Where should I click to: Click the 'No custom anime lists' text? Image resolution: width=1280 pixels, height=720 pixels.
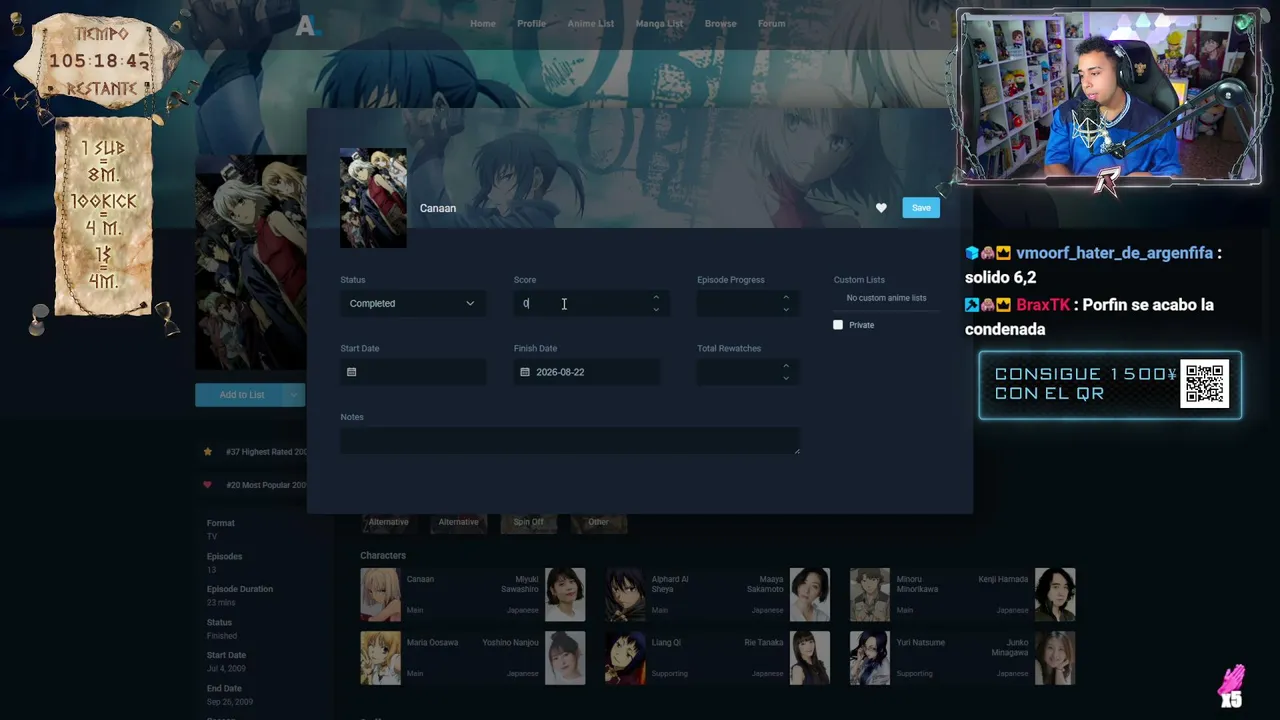[886, 298]
